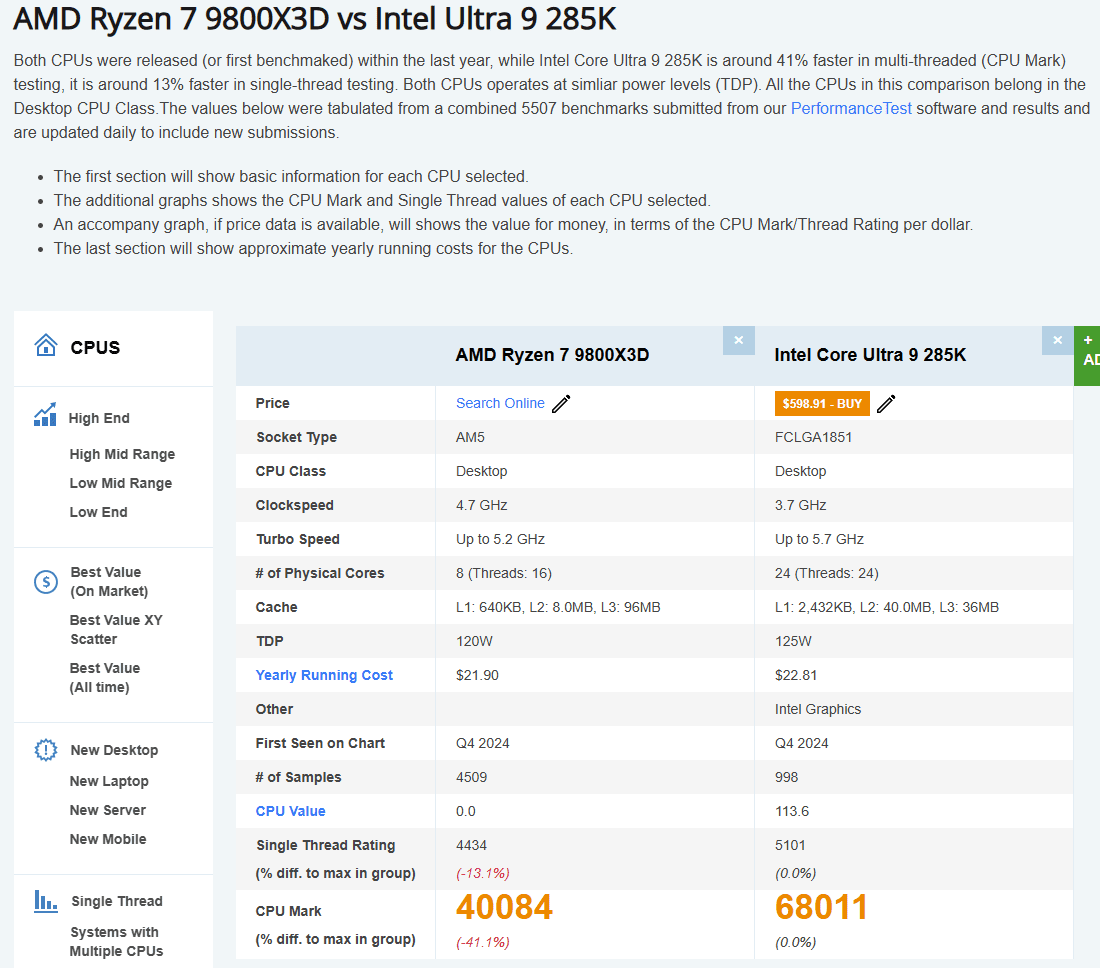Image resolution: width=1100 pixels, height=968 pixels.
Task: Select Low End in sidebar
Action: click(x=98, y=512)
